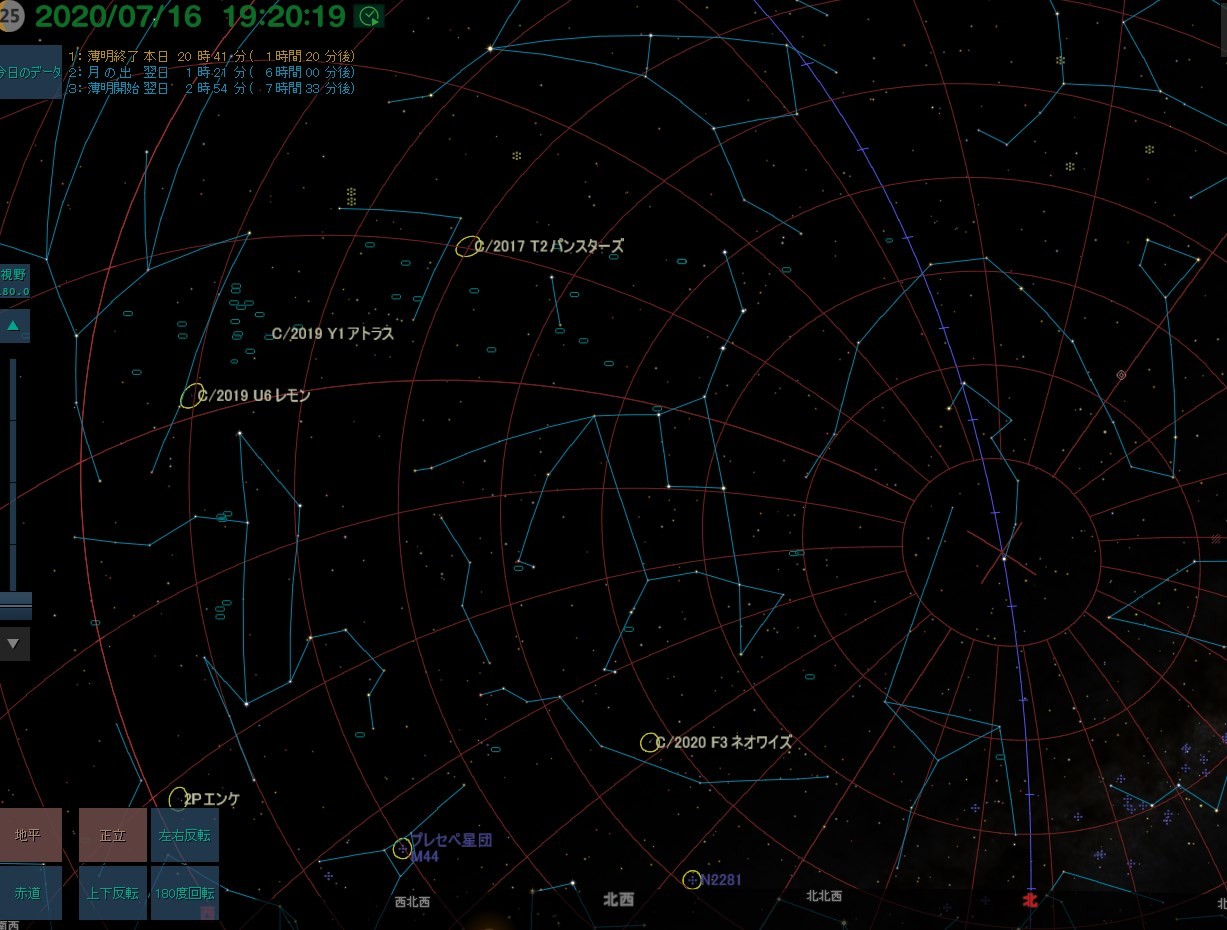Select the 正立 upright orientation
The height and width of the screenshot is (930, 1227).
112,835
